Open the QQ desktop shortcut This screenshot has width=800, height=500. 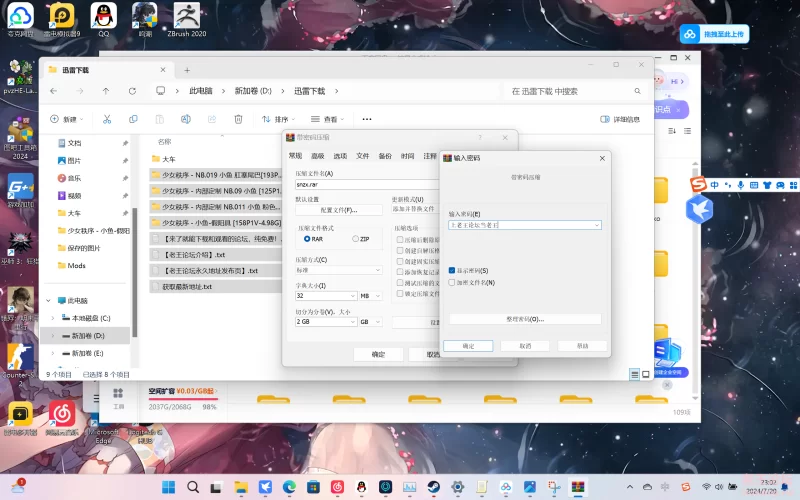104,19
